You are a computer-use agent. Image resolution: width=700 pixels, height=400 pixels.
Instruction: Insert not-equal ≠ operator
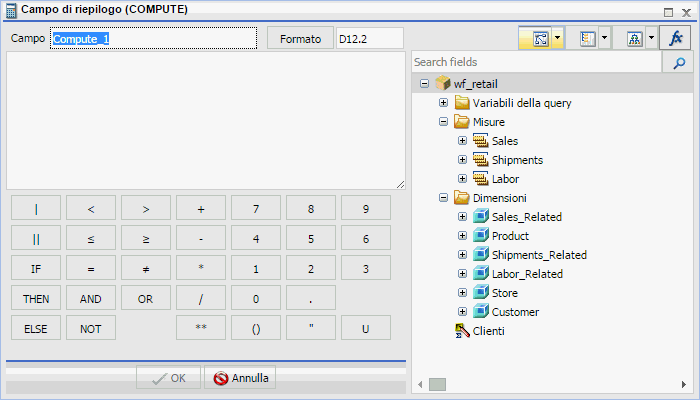(x=146, y=268)
